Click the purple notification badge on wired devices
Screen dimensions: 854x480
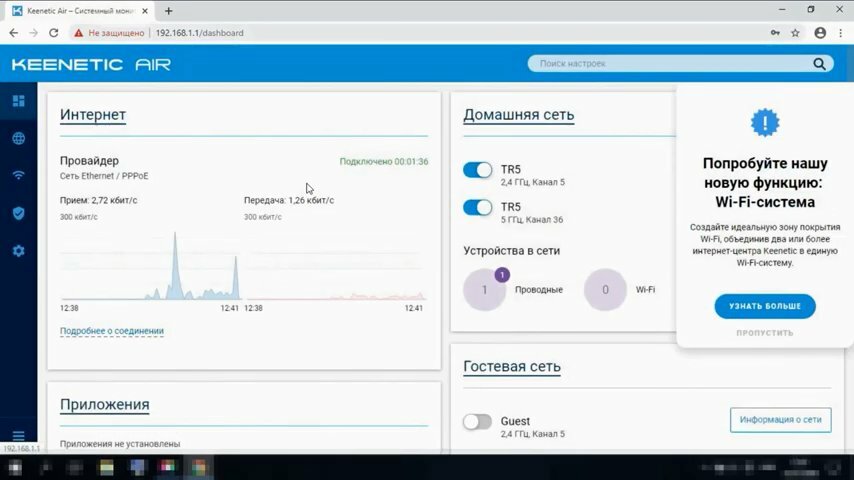coord(502,275)
